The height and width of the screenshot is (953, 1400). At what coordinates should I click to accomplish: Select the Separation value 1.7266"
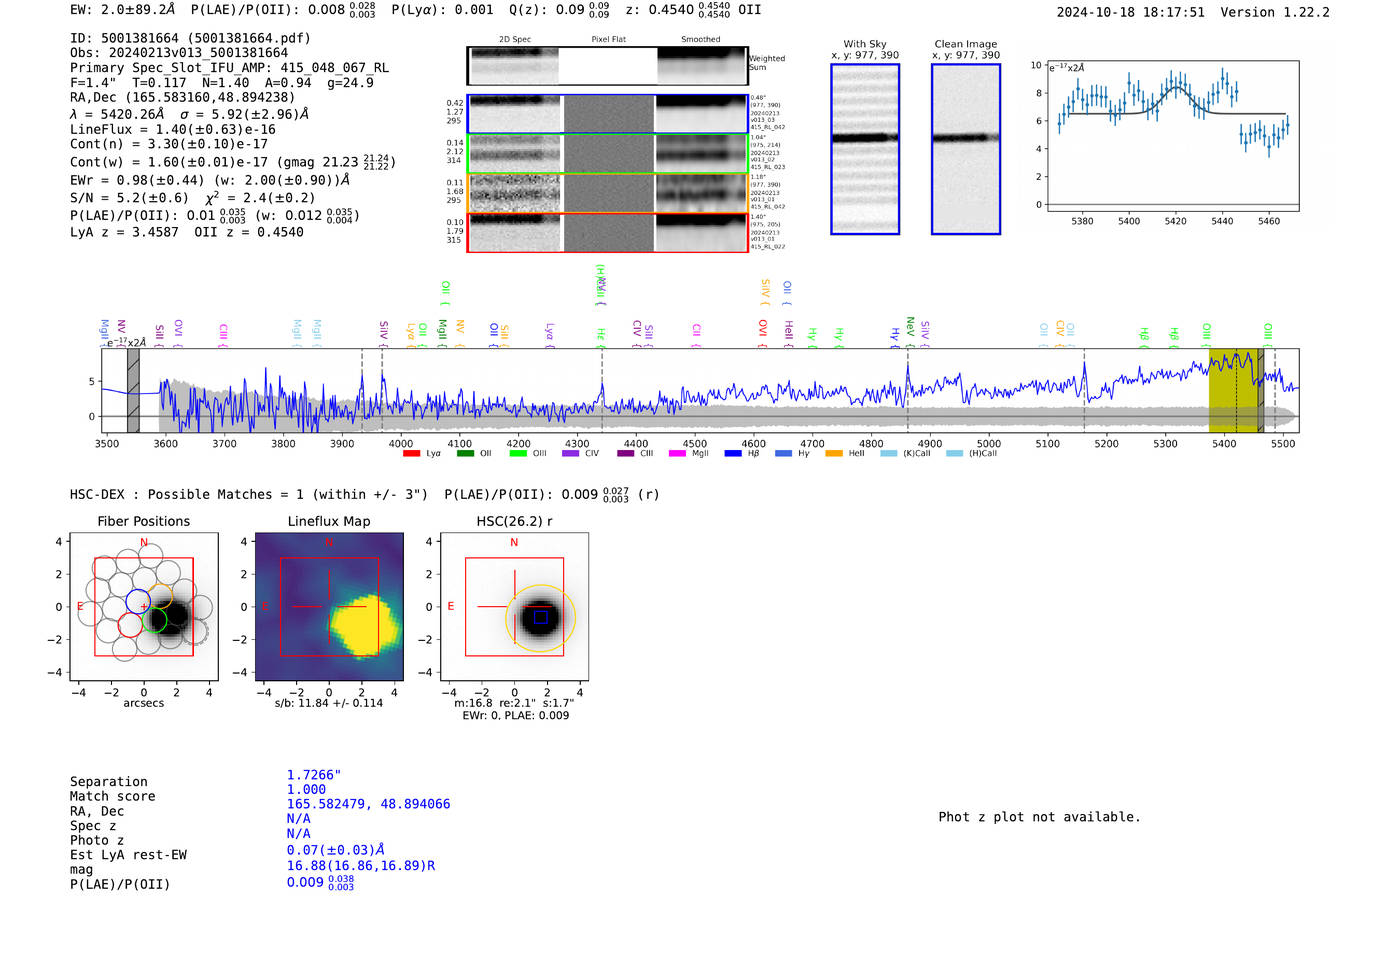314,775
